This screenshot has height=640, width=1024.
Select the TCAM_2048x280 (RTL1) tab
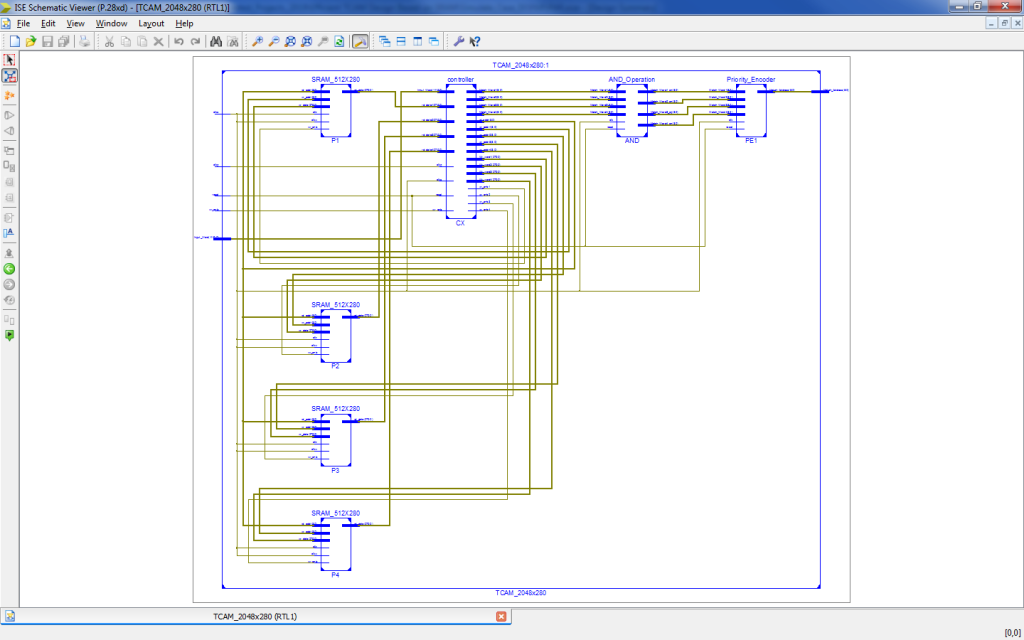253,616
